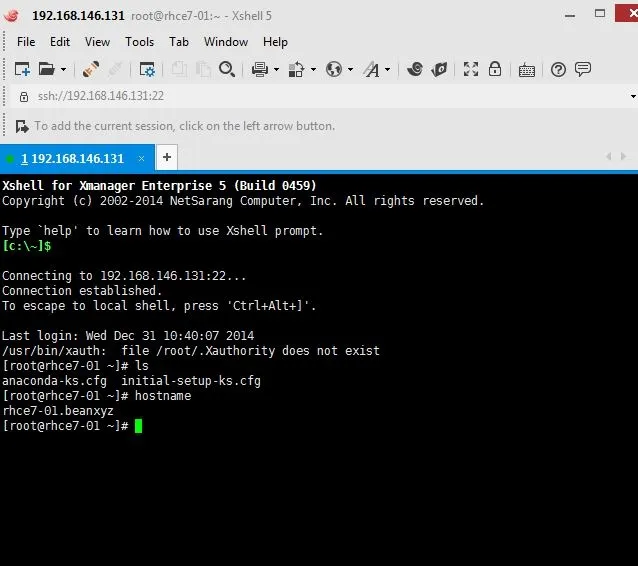
Task: Click the Connect plug icon
Action: point(91,69)
